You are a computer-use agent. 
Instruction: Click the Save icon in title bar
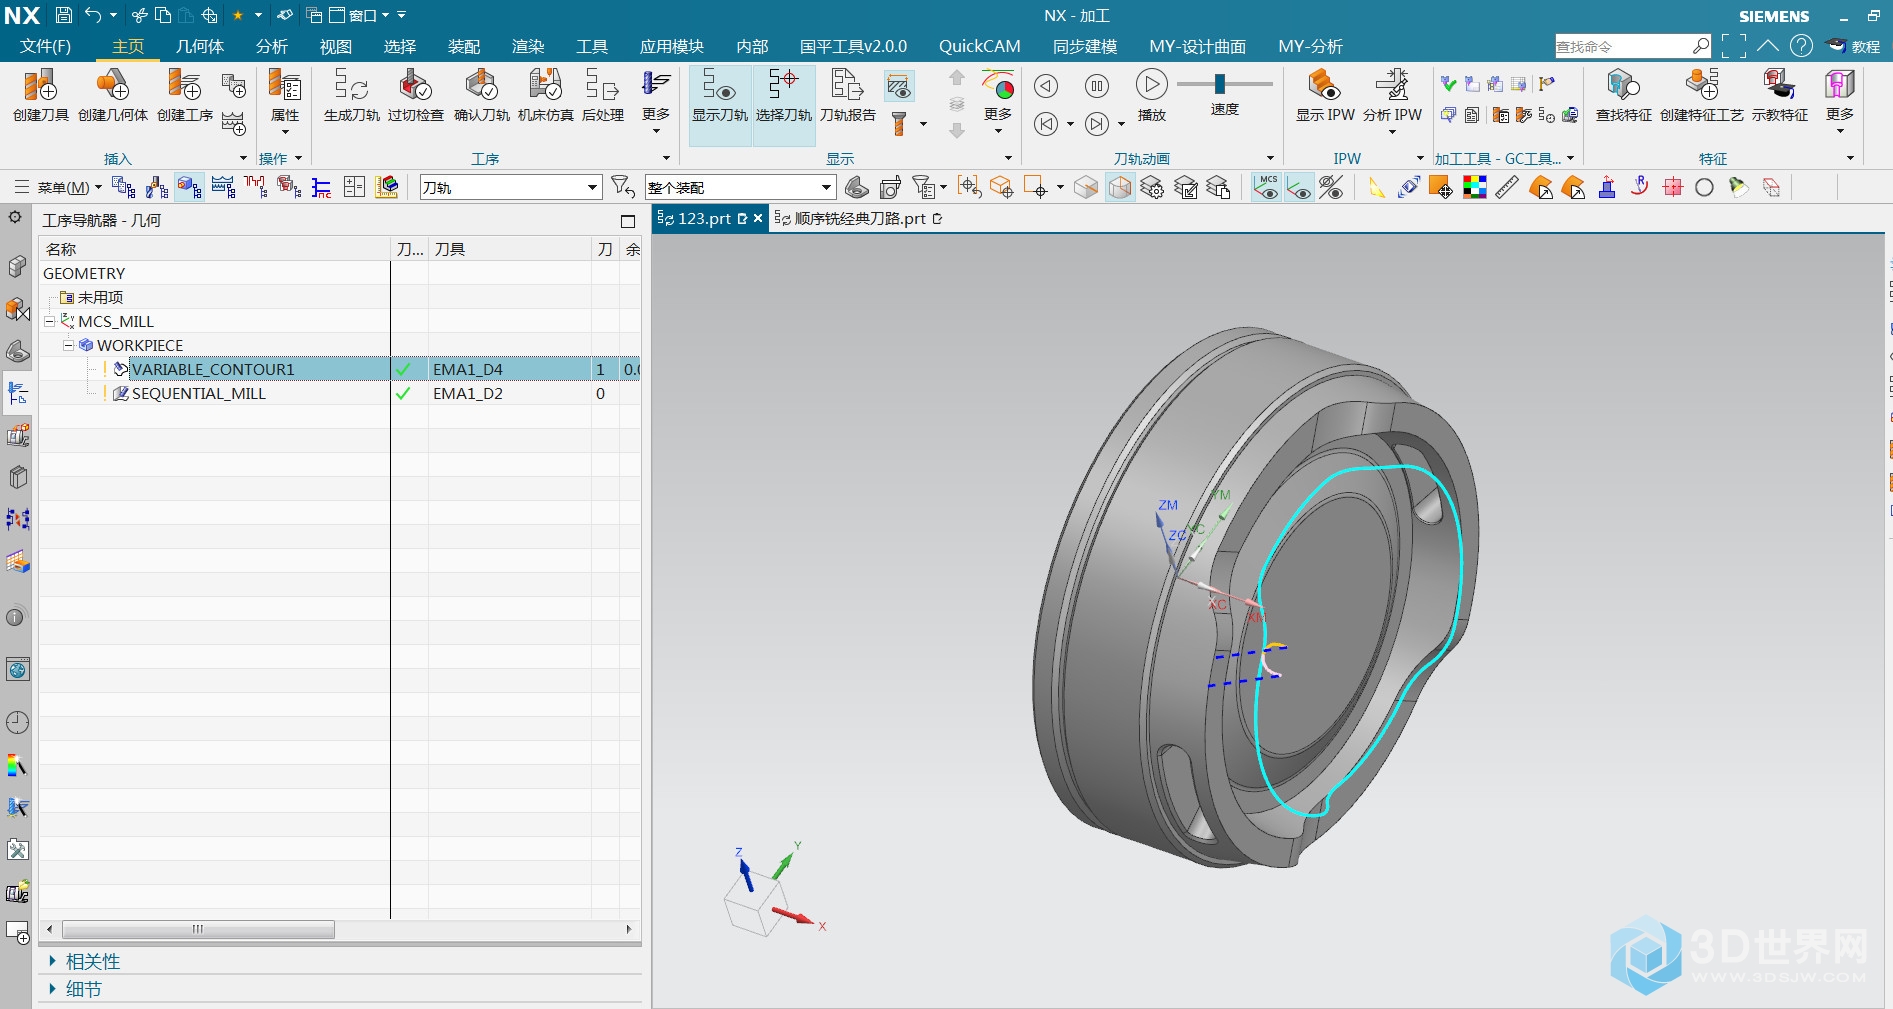pos(63,15)
